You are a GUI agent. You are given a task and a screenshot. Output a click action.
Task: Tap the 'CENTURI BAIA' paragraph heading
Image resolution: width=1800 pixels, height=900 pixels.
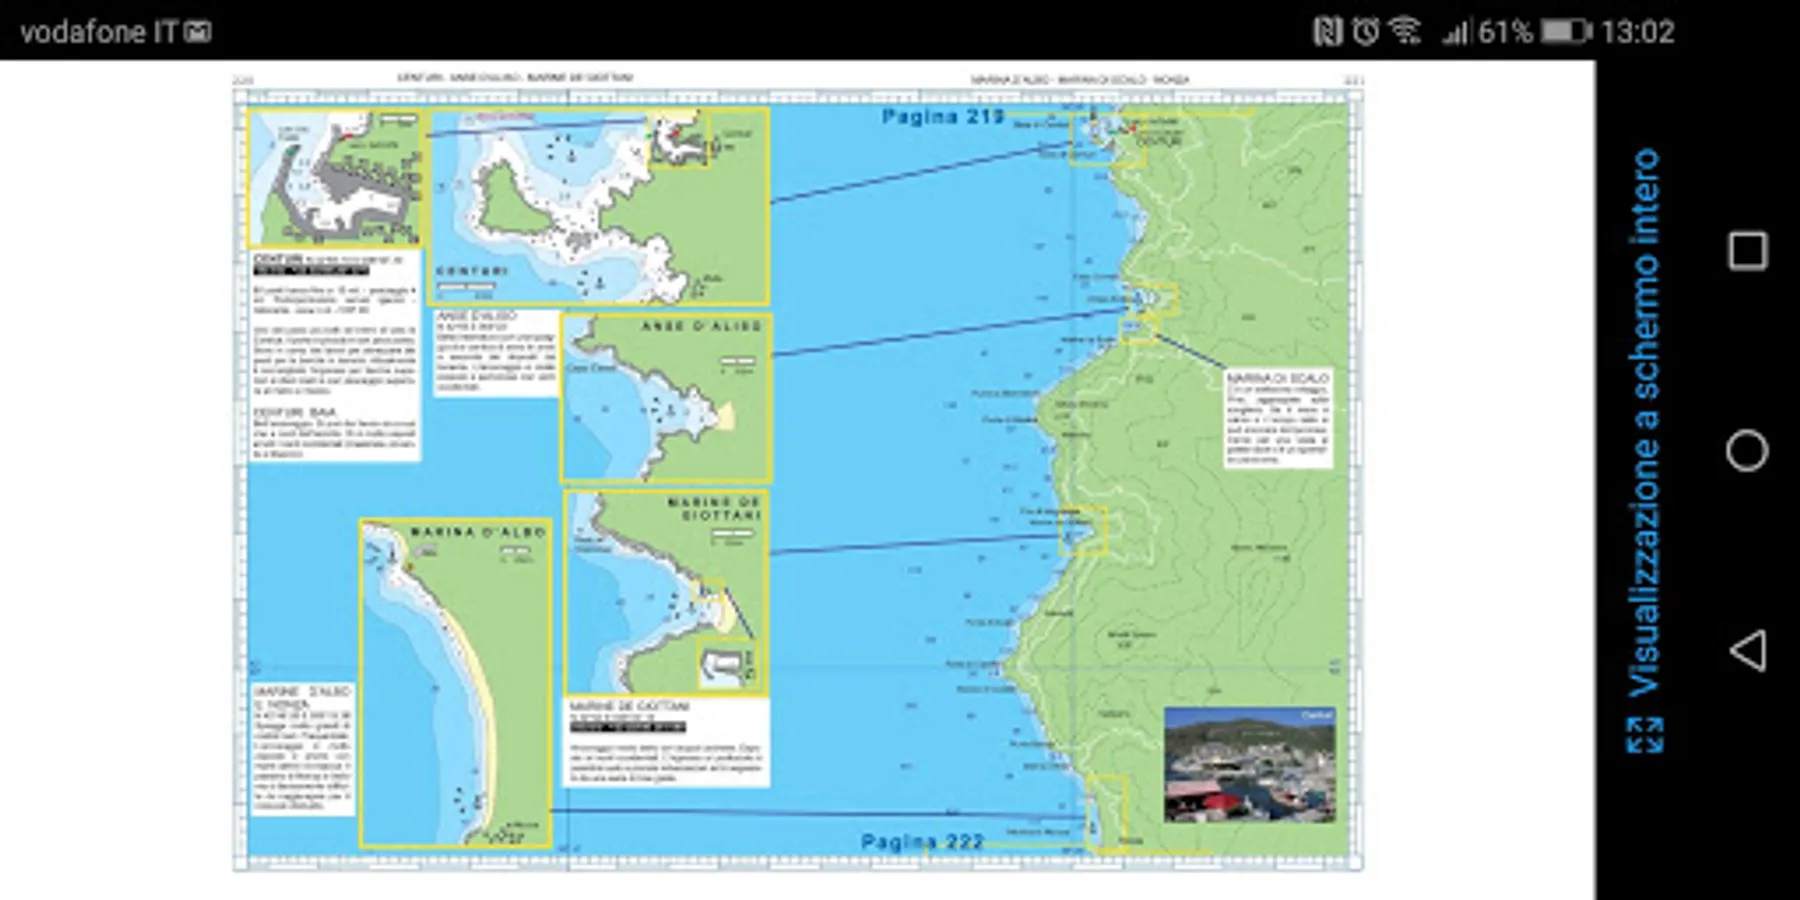pos(295,412)
